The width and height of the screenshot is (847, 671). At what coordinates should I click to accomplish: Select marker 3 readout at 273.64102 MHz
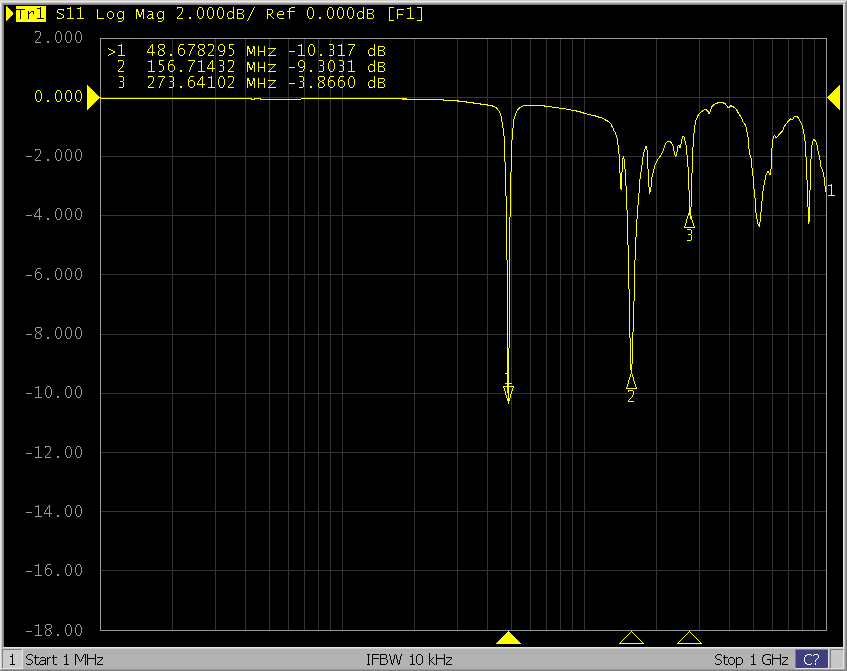(246, 83)
